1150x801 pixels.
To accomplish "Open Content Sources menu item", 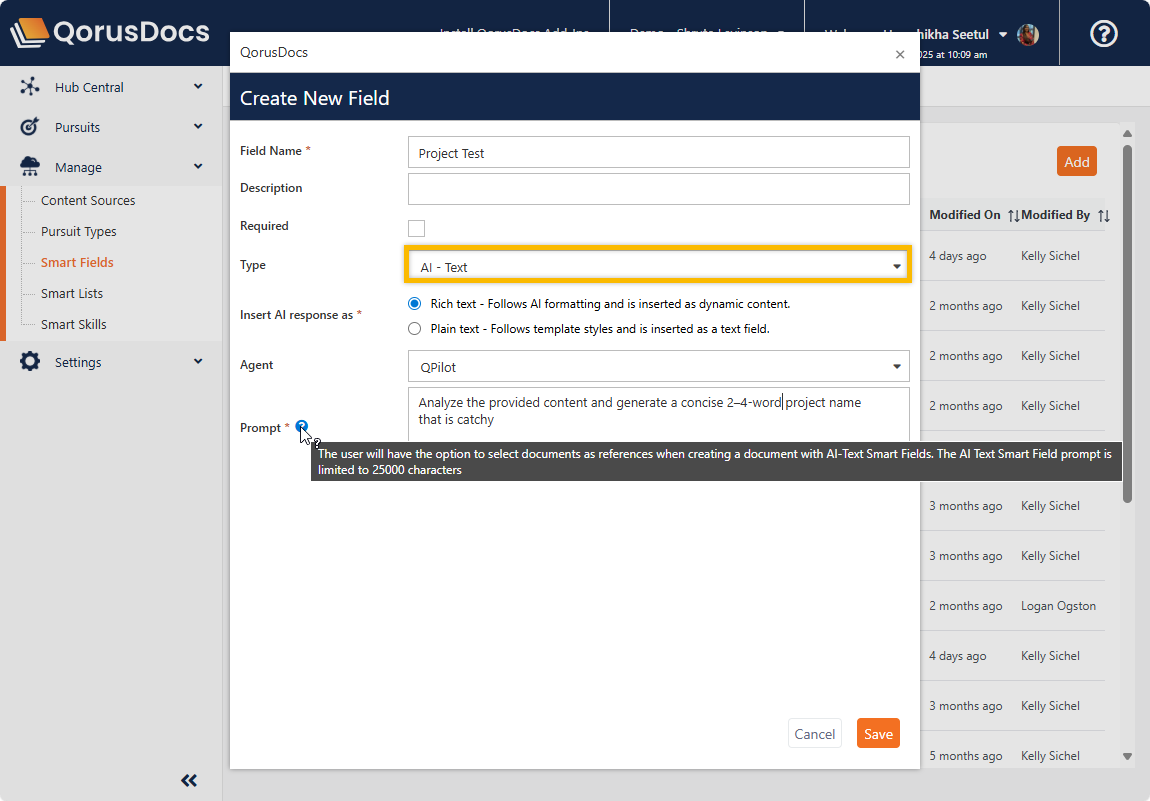I will [88, 200].
